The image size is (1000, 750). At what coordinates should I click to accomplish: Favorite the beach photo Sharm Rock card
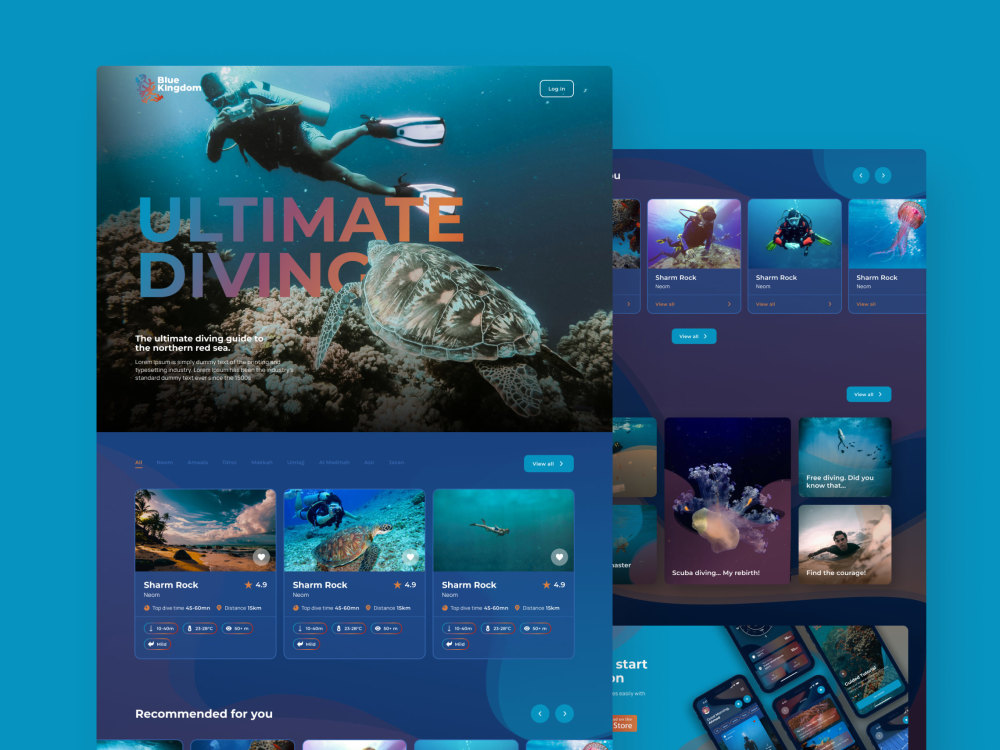(x=261, y=557)
